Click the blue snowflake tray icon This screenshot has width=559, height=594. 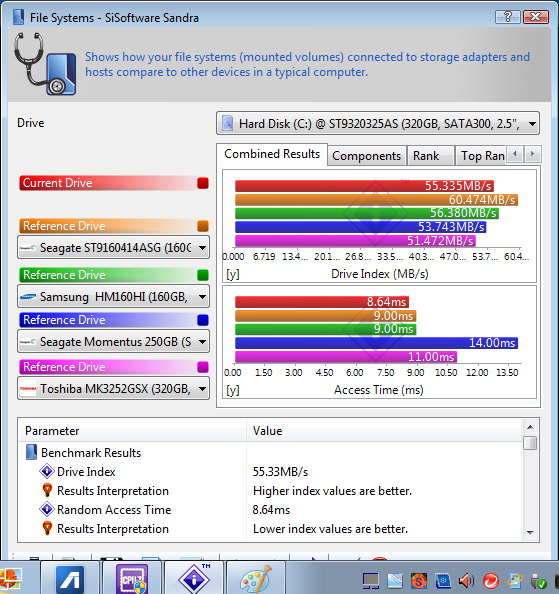point(443,580)
